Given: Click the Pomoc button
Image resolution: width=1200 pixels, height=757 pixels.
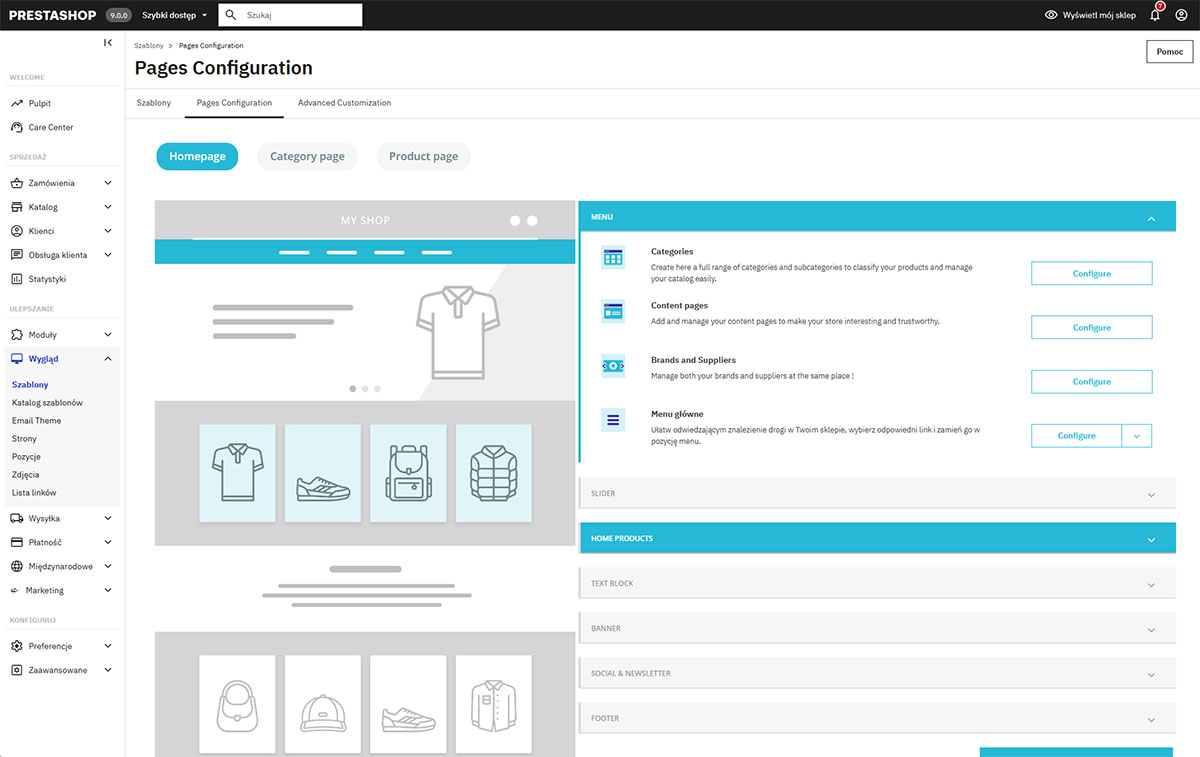Looking at the screenshot, I should pos(1168,51).
